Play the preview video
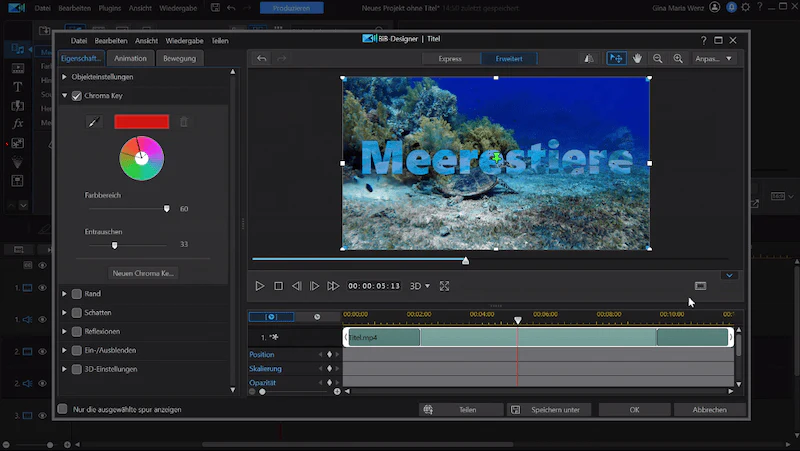The width and height of the screenshot is (800, 451). click(260, 286)
